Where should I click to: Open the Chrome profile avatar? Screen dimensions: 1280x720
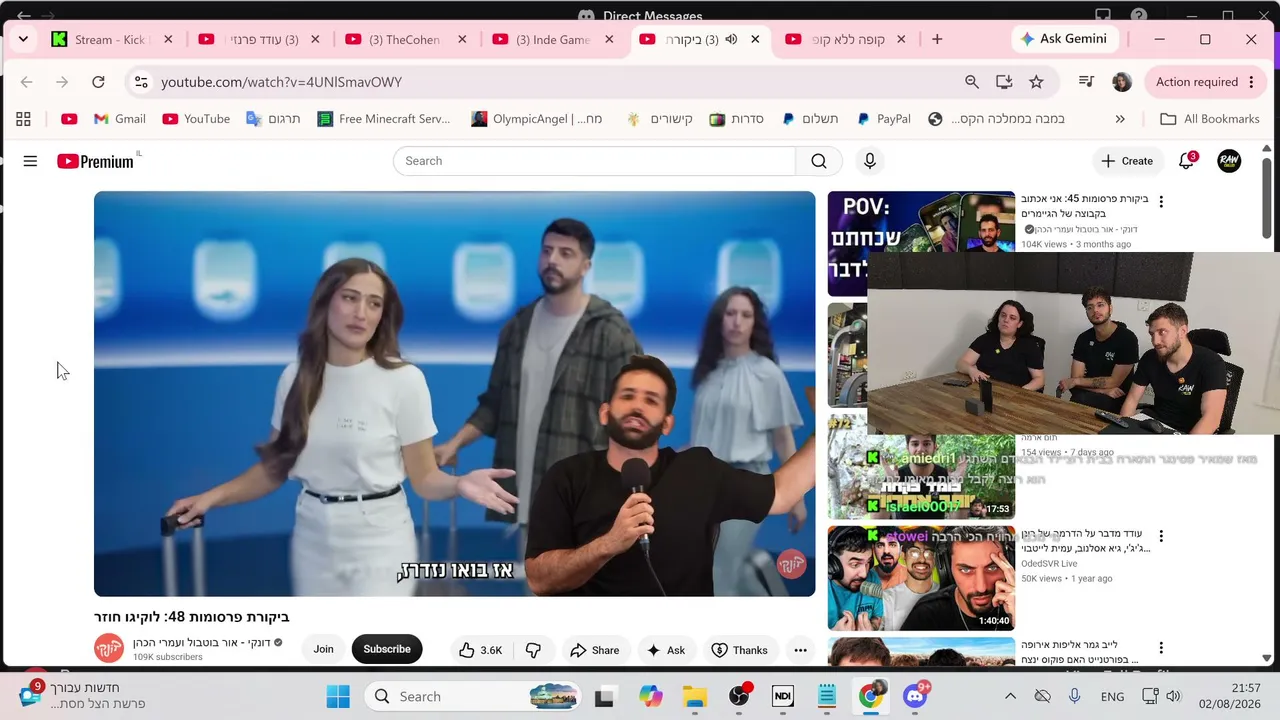(x=1122, y=82)
